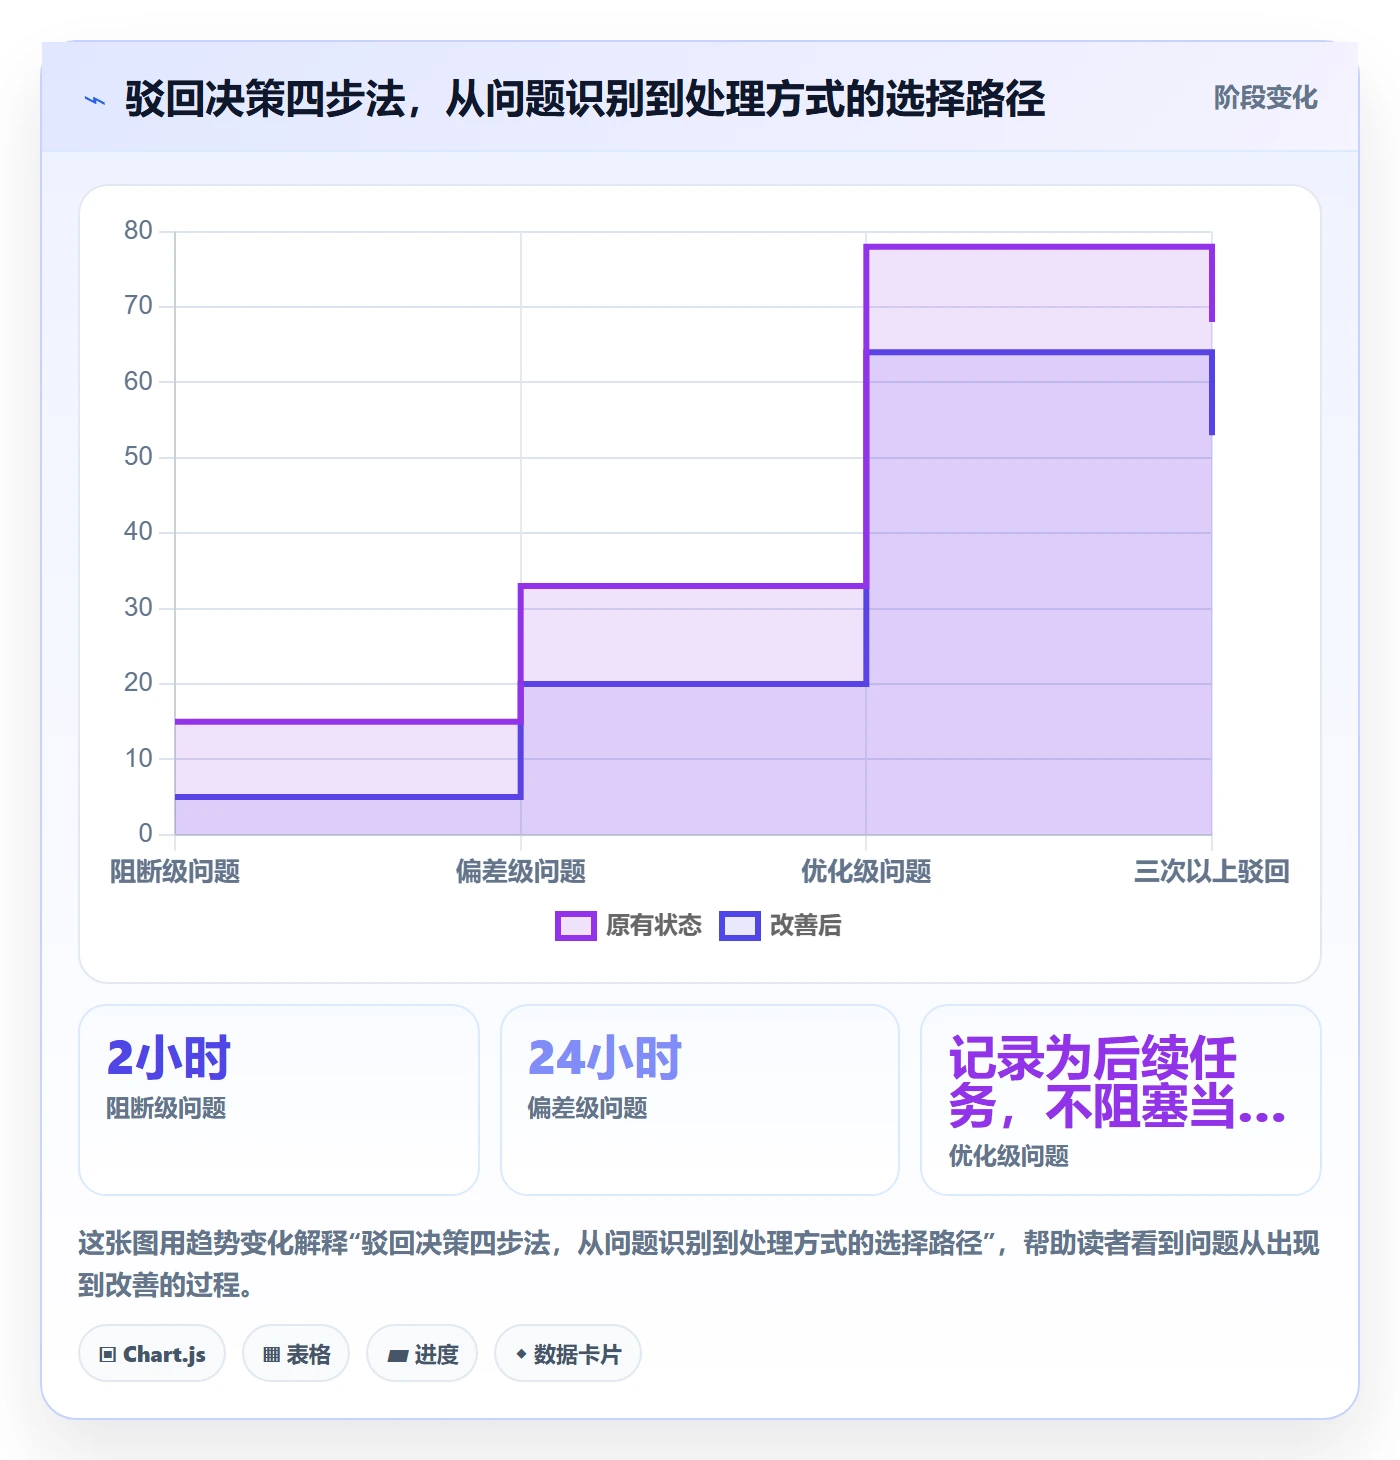The image size is (1400, 1460).
Task: Select the 进度 tag chip
Action: pyautogui.click(x=422, y=1354)
